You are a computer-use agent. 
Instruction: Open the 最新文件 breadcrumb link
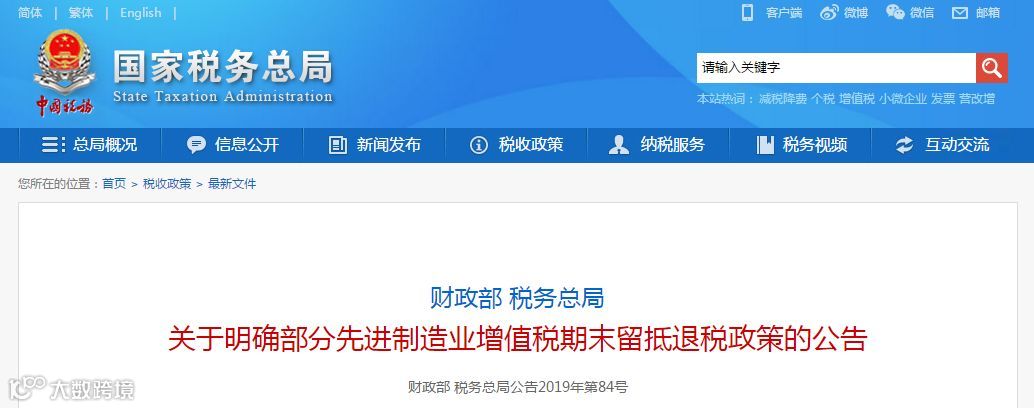(232, 184)
